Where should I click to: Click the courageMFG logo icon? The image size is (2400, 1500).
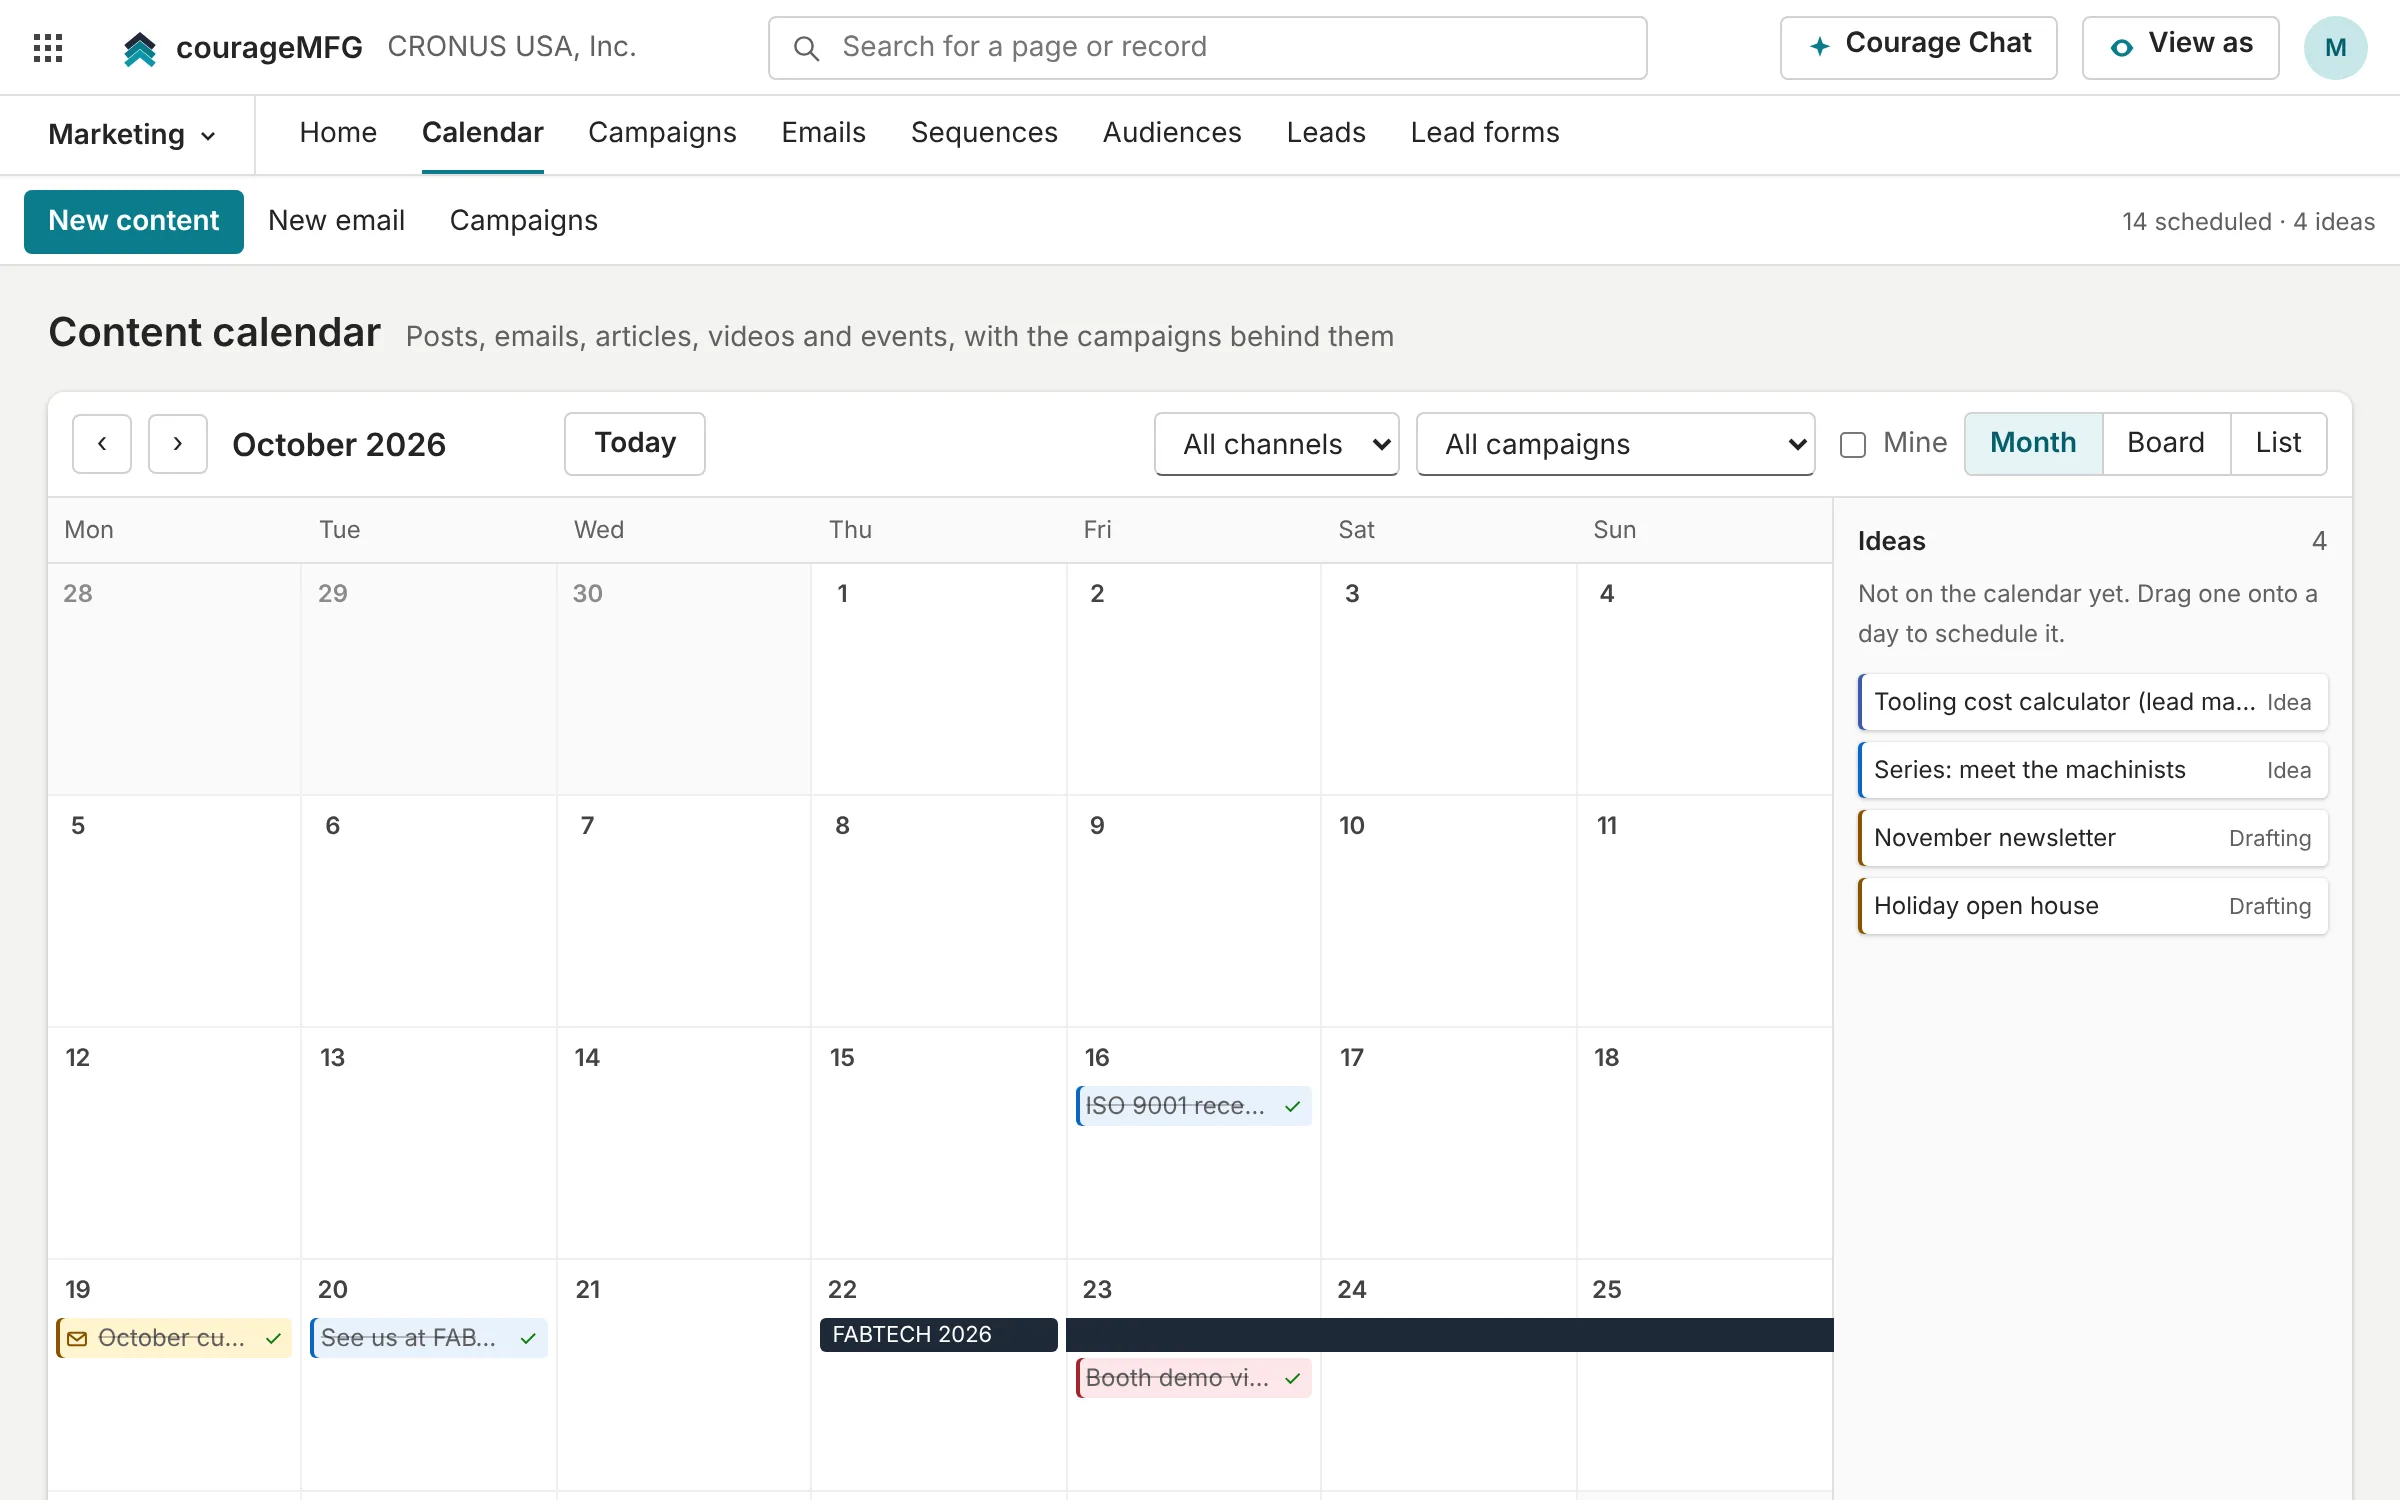[140, 47]
